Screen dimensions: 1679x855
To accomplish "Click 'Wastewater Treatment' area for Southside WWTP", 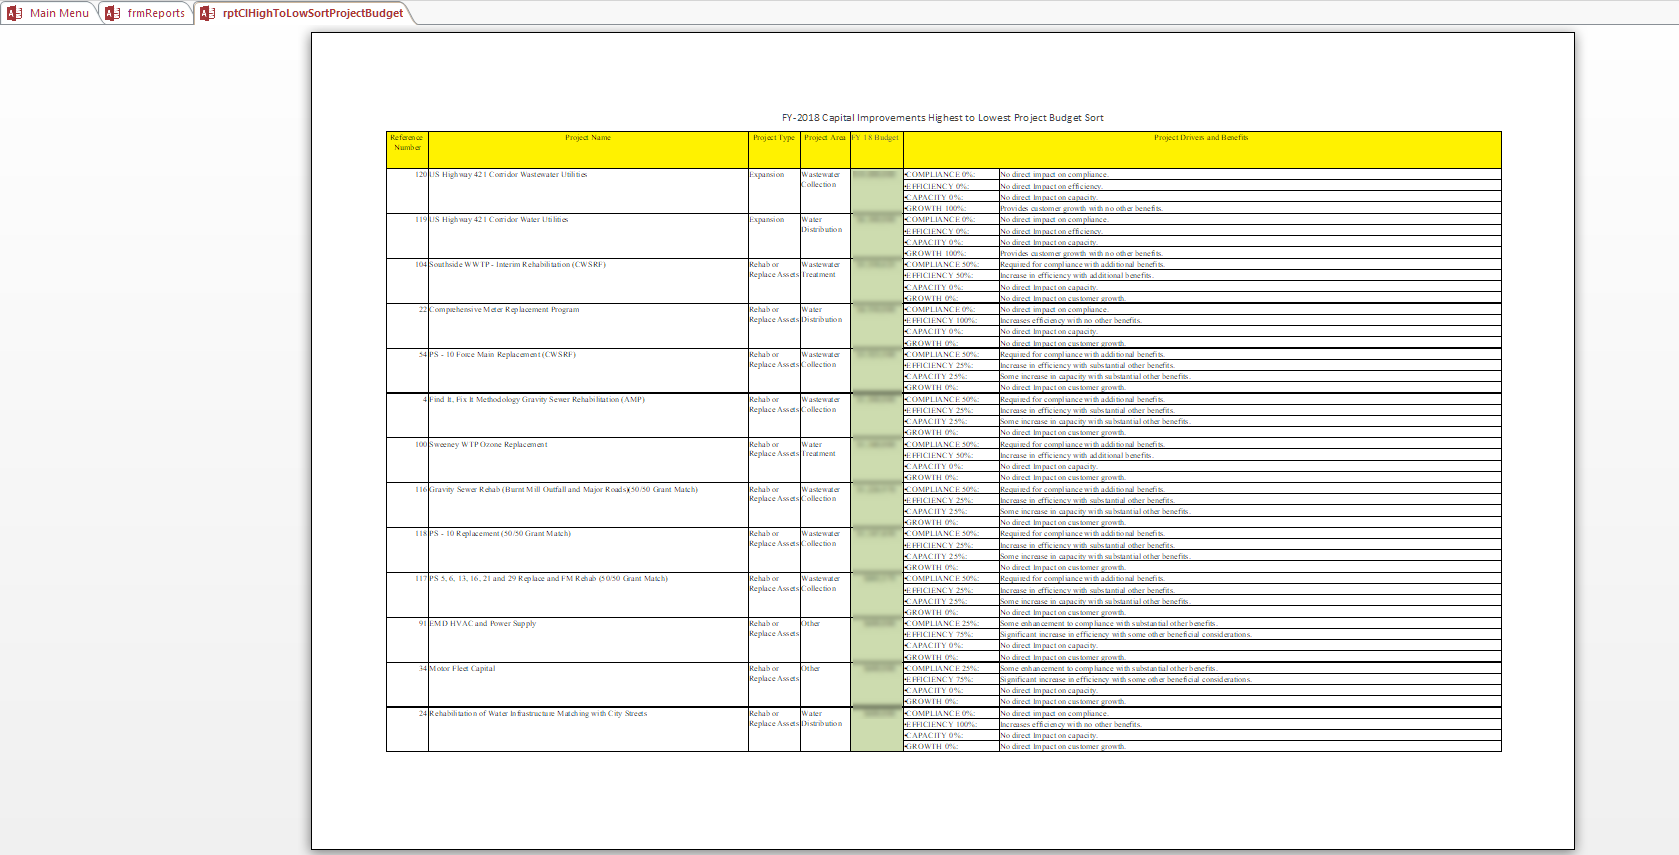I will coord(821,270).
